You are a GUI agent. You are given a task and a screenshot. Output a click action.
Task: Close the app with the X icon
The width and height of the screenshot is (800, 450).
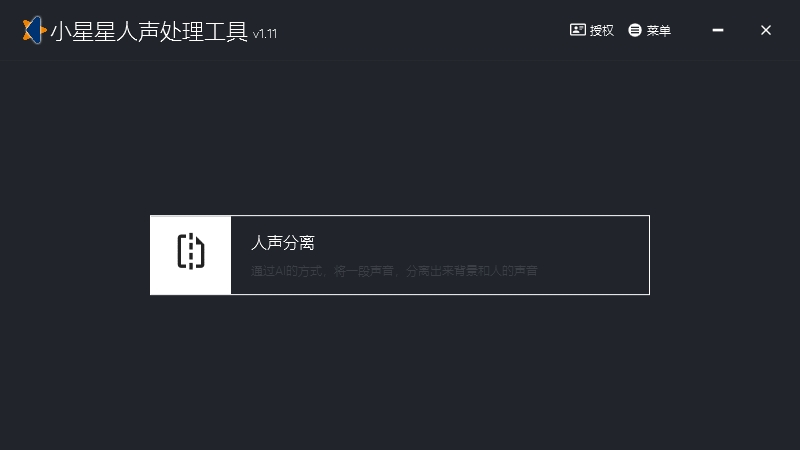tap(766, 30)
